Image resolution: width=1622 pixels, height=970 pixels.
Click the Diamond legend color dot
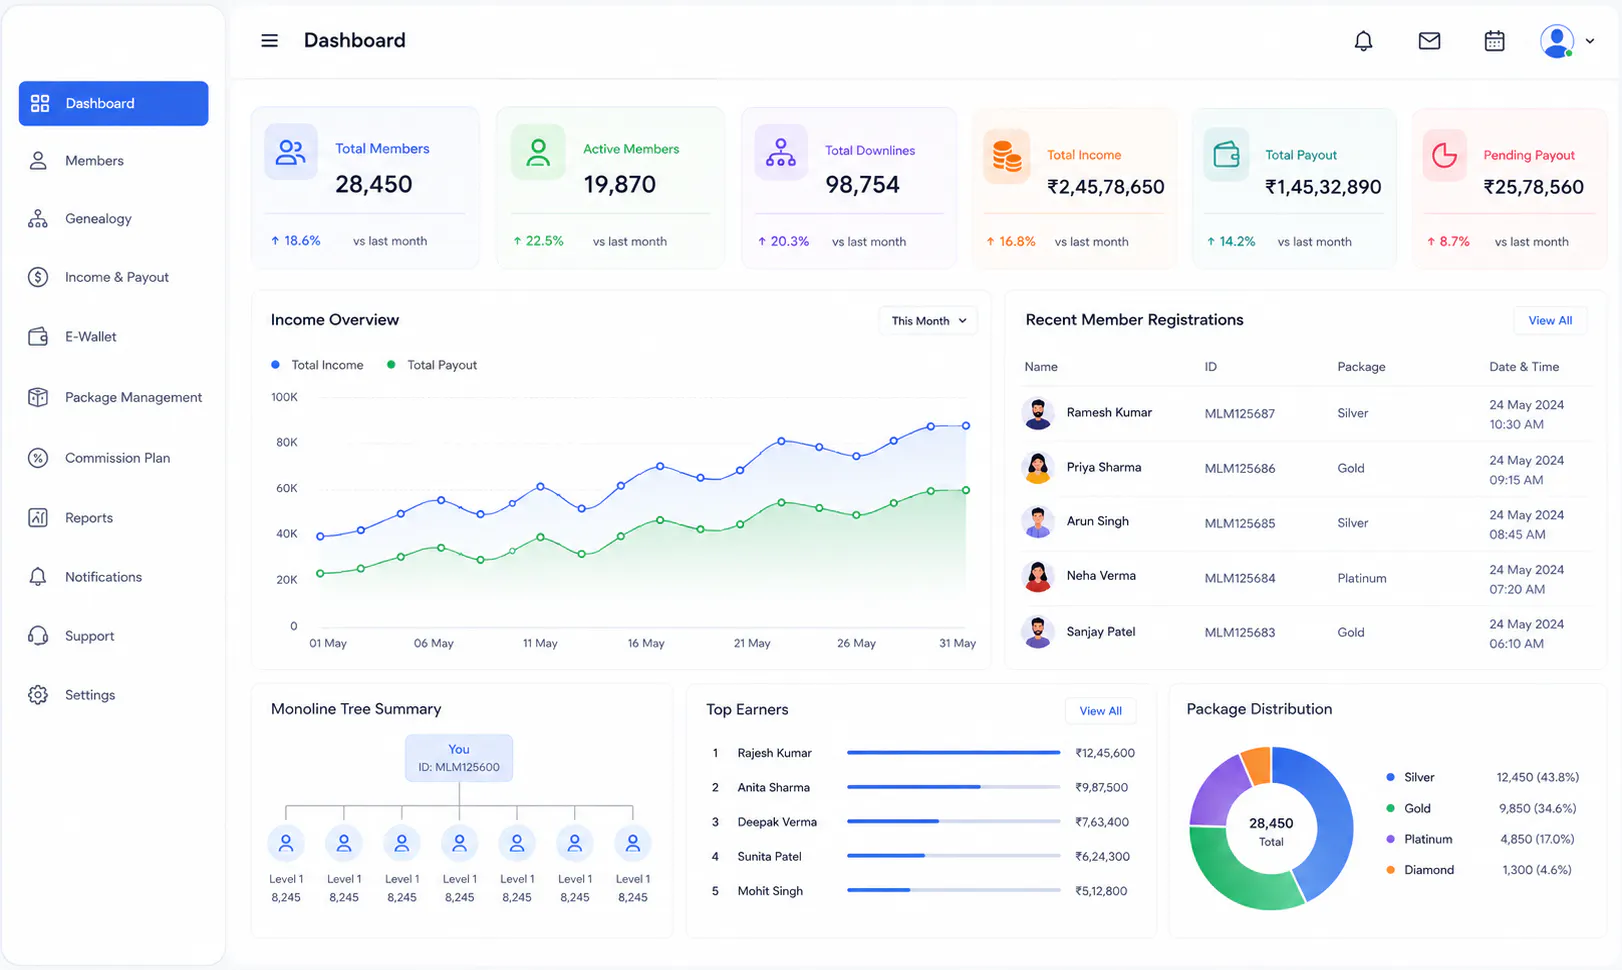click(x=1390, y=870)
